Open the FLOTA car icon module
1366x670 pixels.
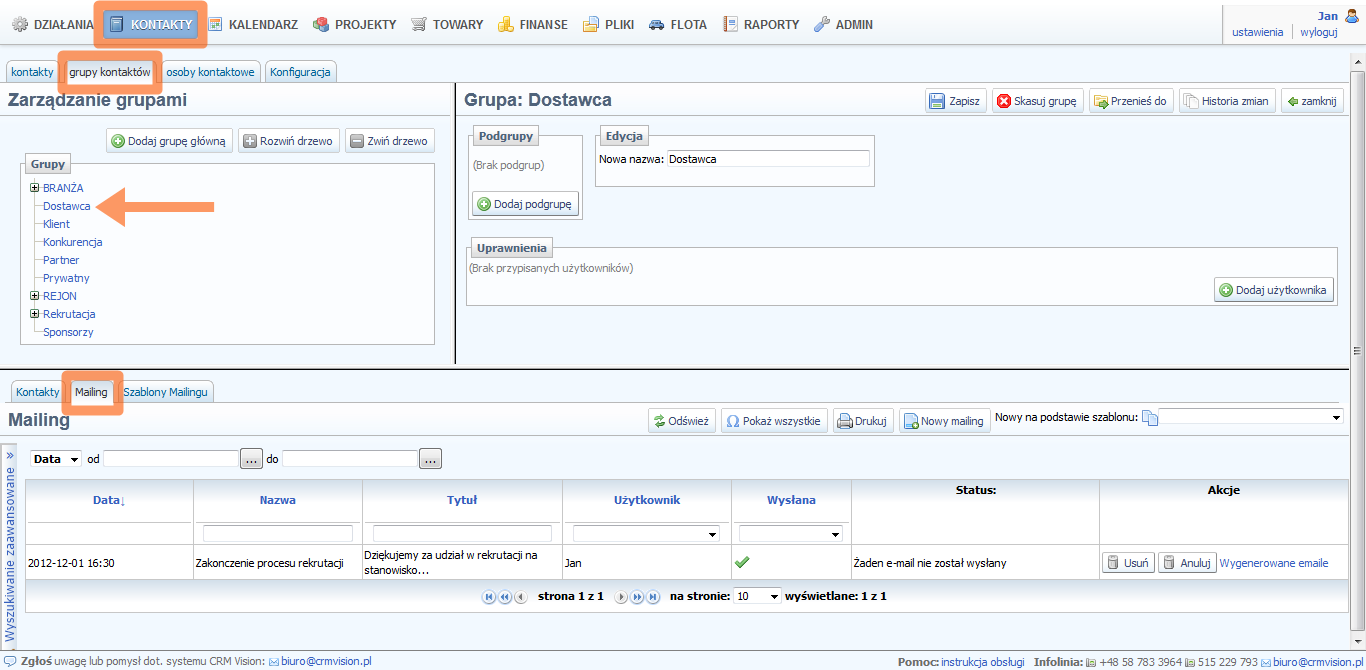click(x=677, y=24)
